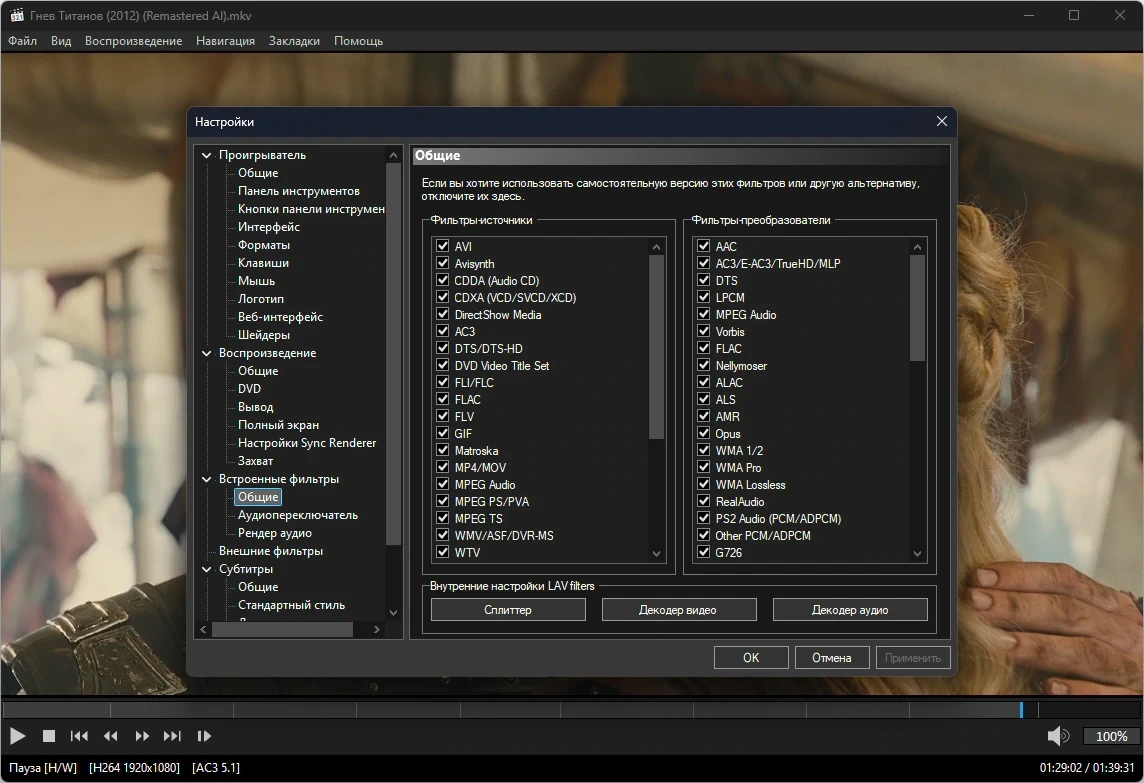Click the Сплиттер button

point(508,609)
